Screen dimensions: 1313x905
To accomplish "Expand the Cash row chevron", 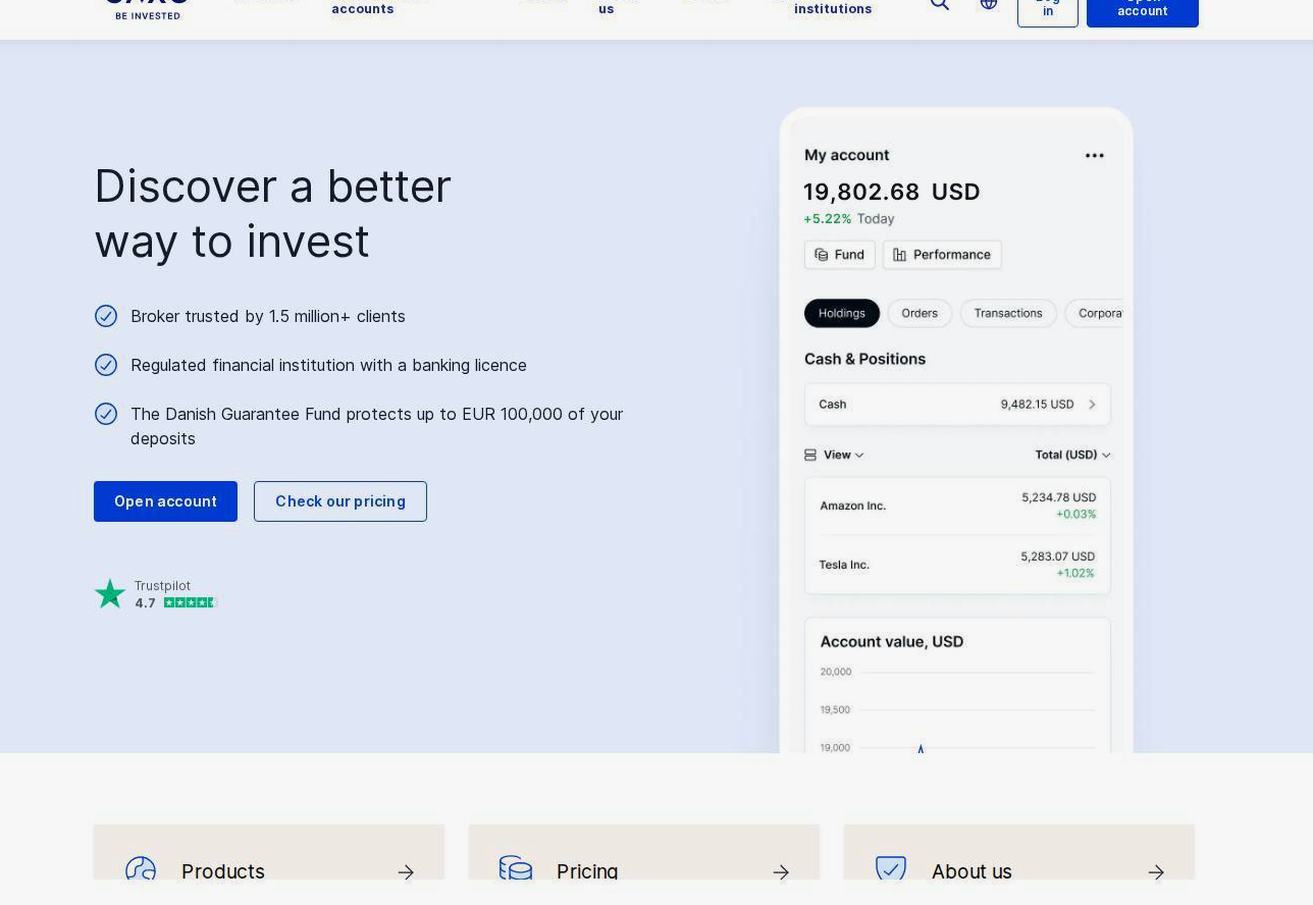I will [1092, 405].
